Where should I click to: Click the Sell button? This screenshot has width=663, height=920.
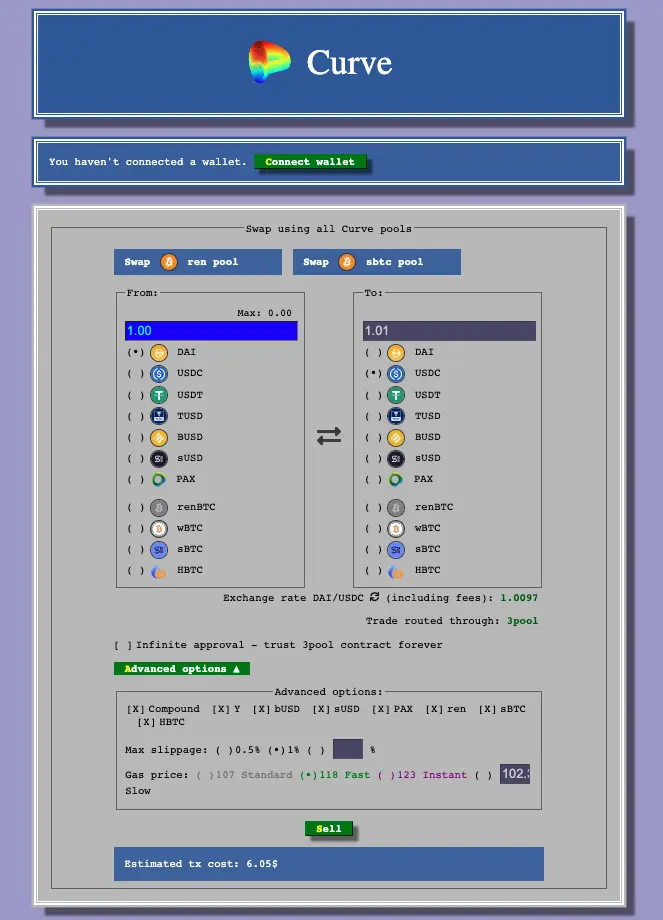329,828
